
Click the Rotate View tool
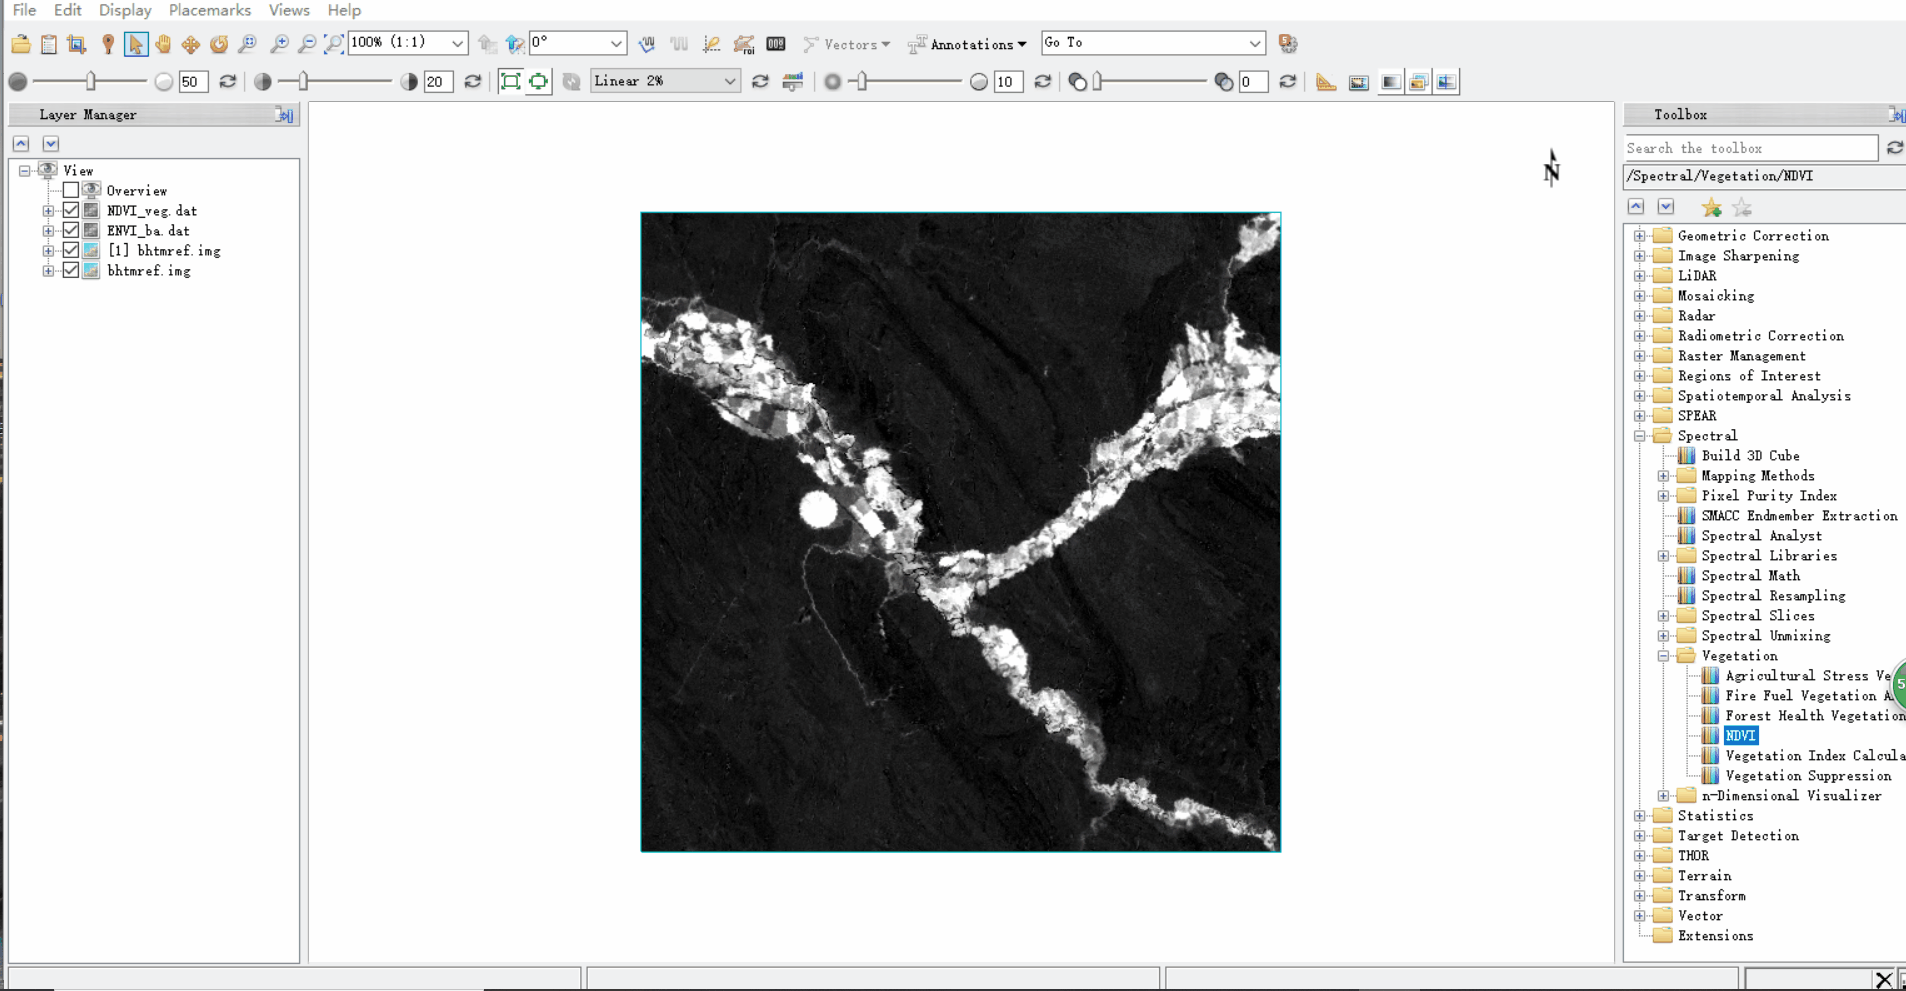click(219, 43)
